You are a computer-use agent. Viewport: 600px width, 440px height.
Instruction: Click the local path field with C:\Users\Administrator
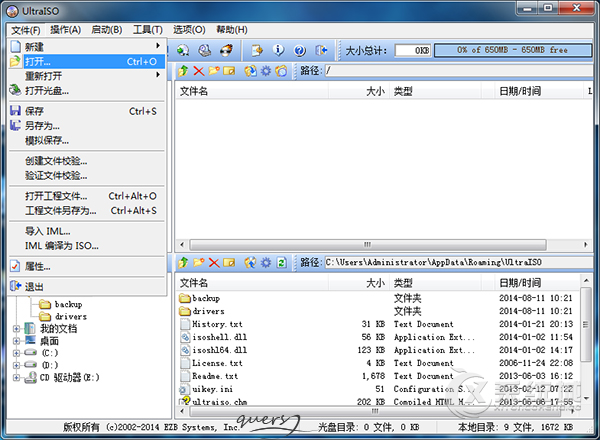point(459,262)
